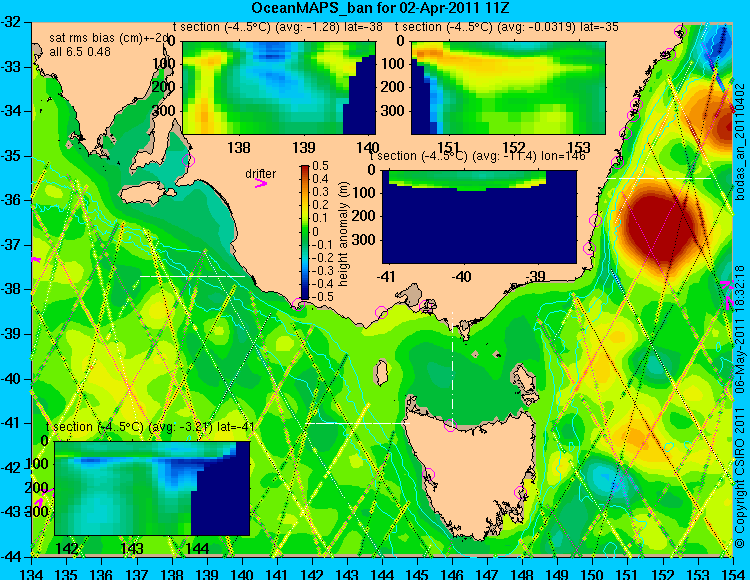
Task: Click the '-44' latitude label on main map axis
Action: coord(13,556)
